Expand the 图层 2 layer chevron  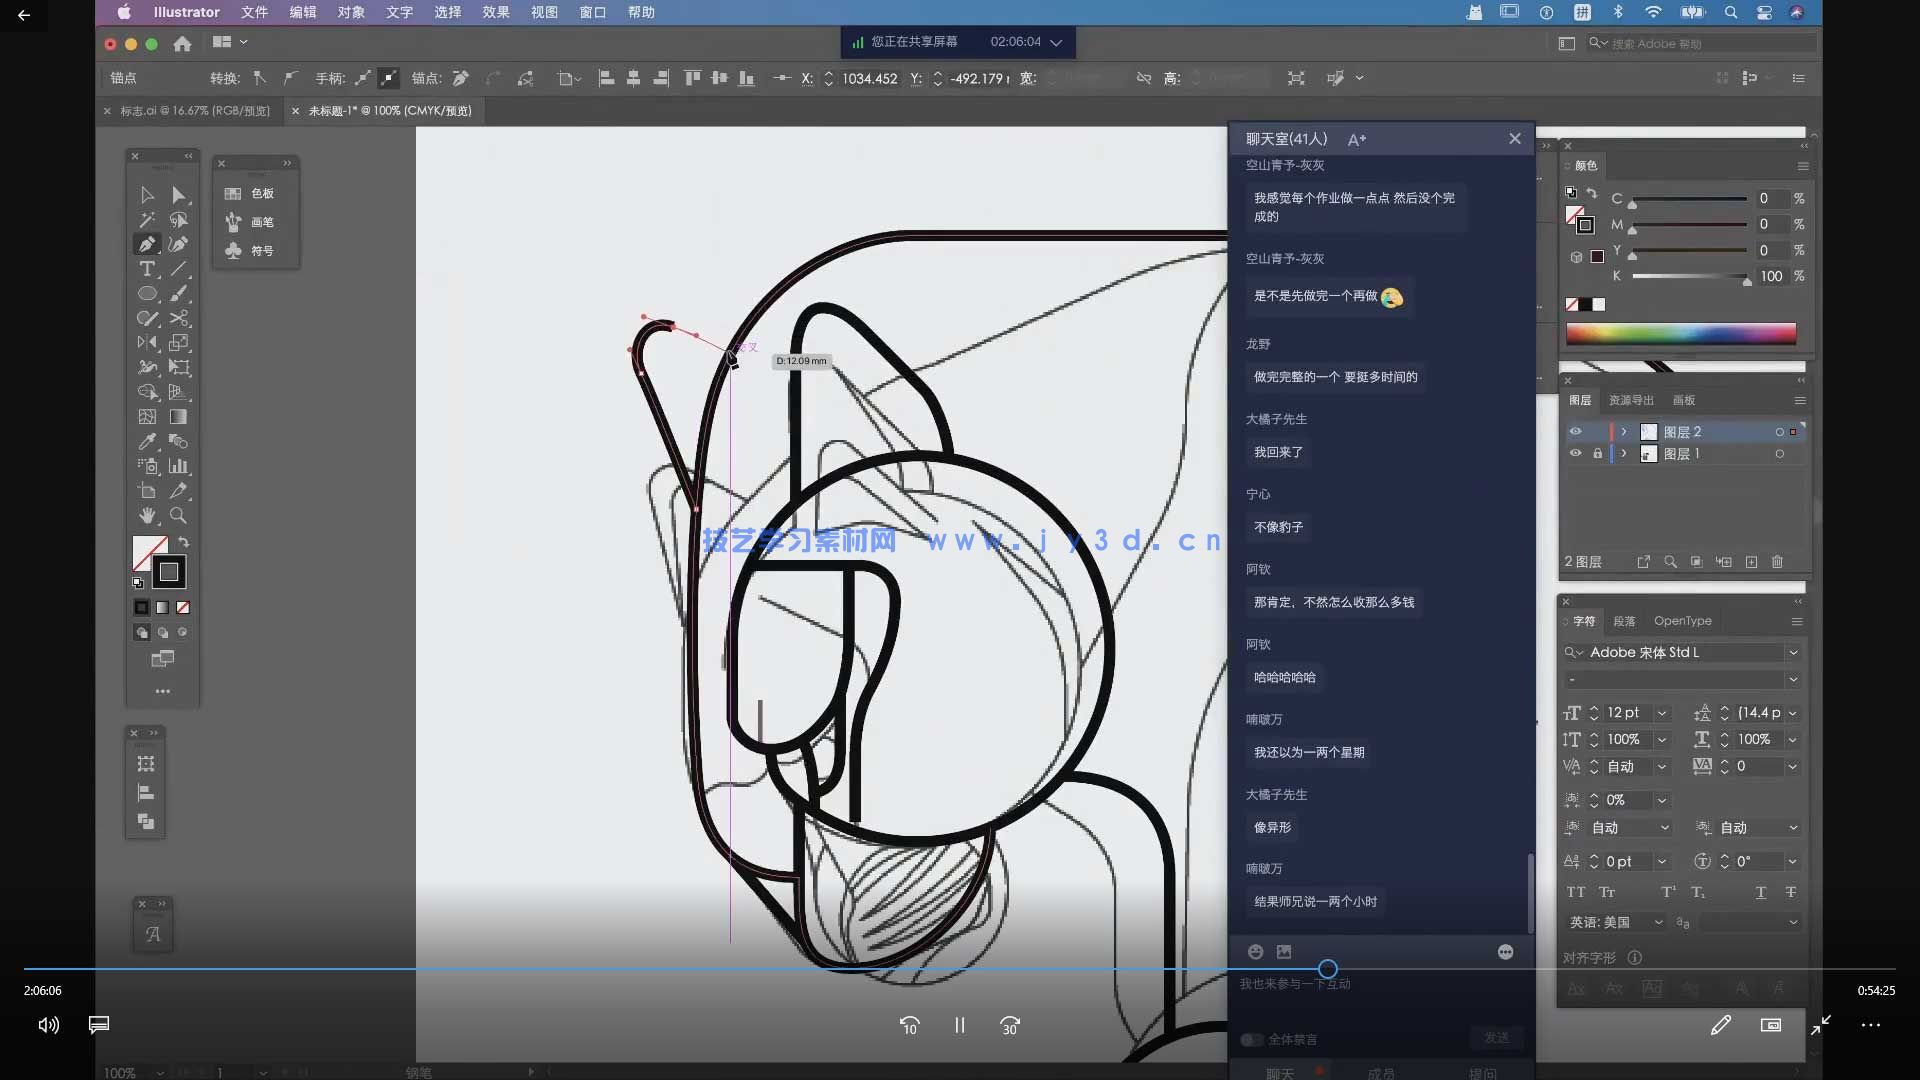tap(1624, 432)
